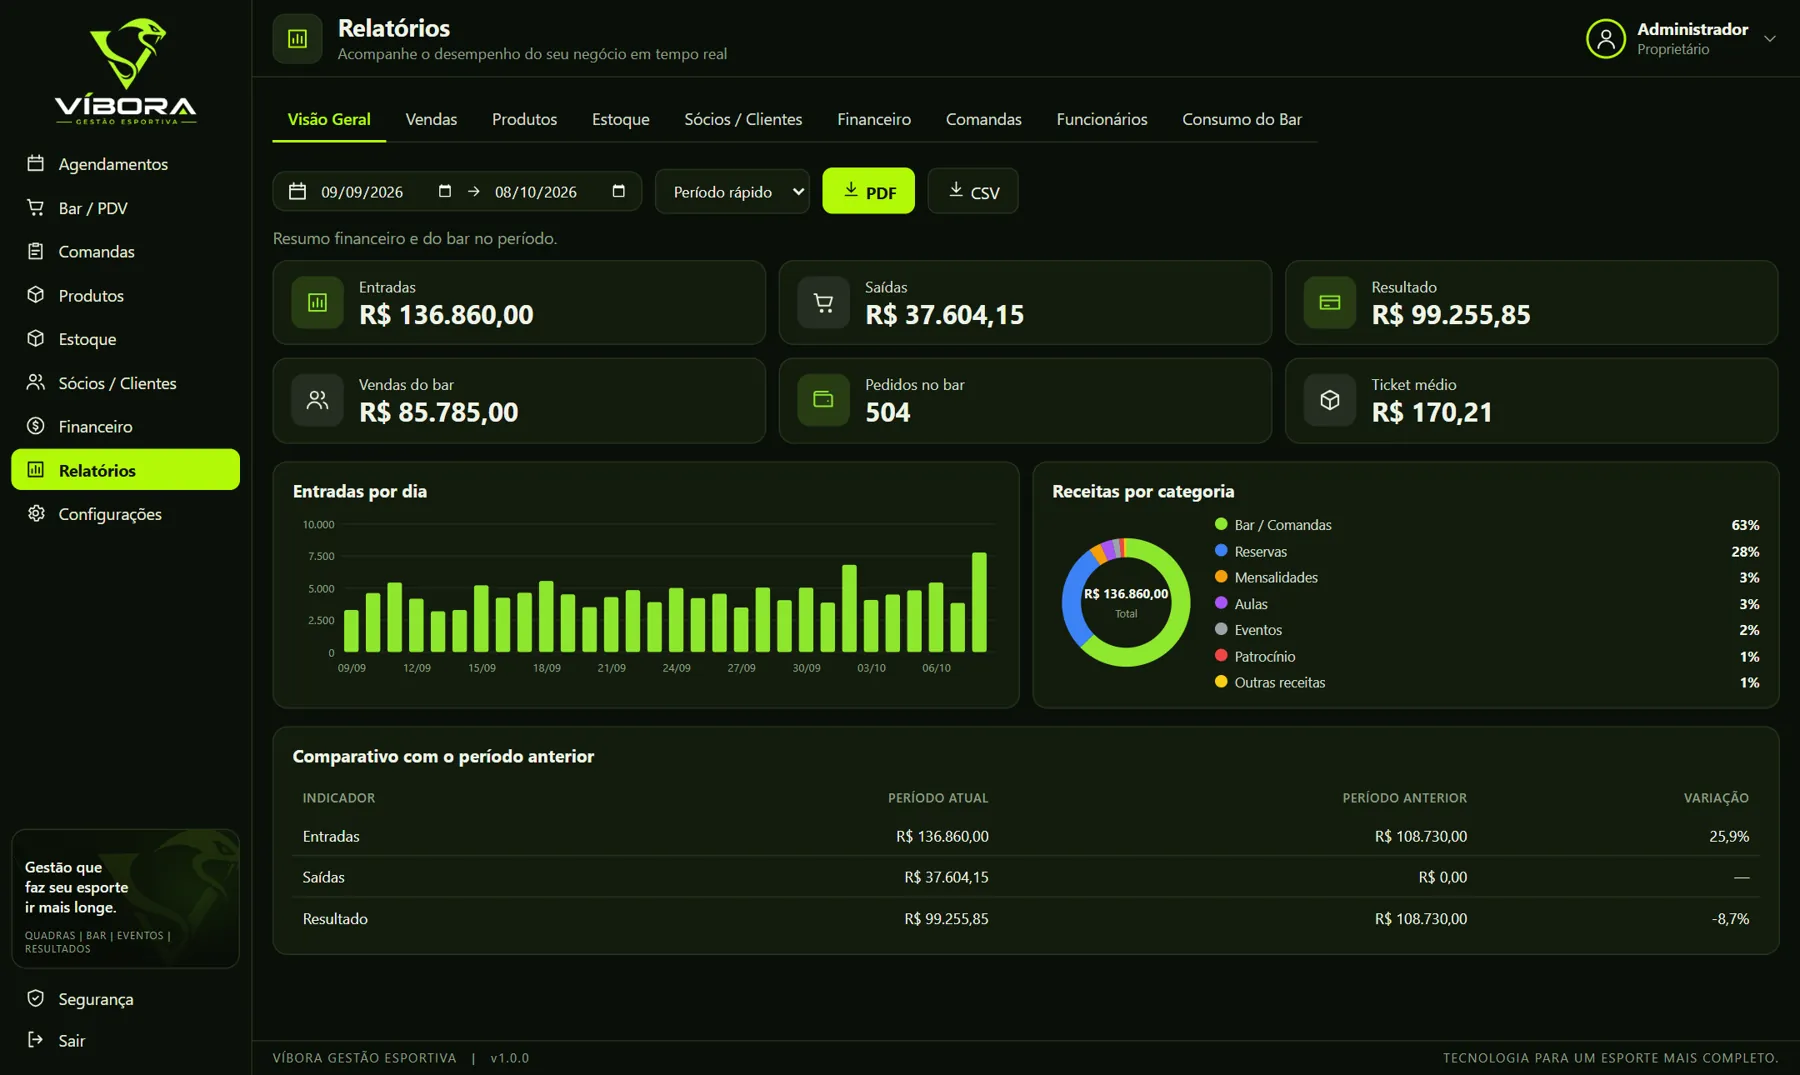The image size is (1800, 1075).
Task: Expand the Administrador account menu chevron
Action: pyautogui.click(x=1769, y=39)
